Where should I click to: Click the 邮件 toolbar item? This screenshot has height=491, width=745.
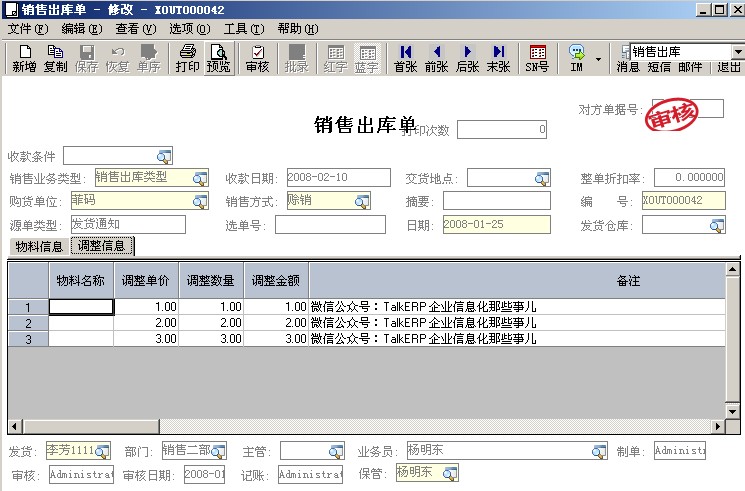[x=690, y=67]
